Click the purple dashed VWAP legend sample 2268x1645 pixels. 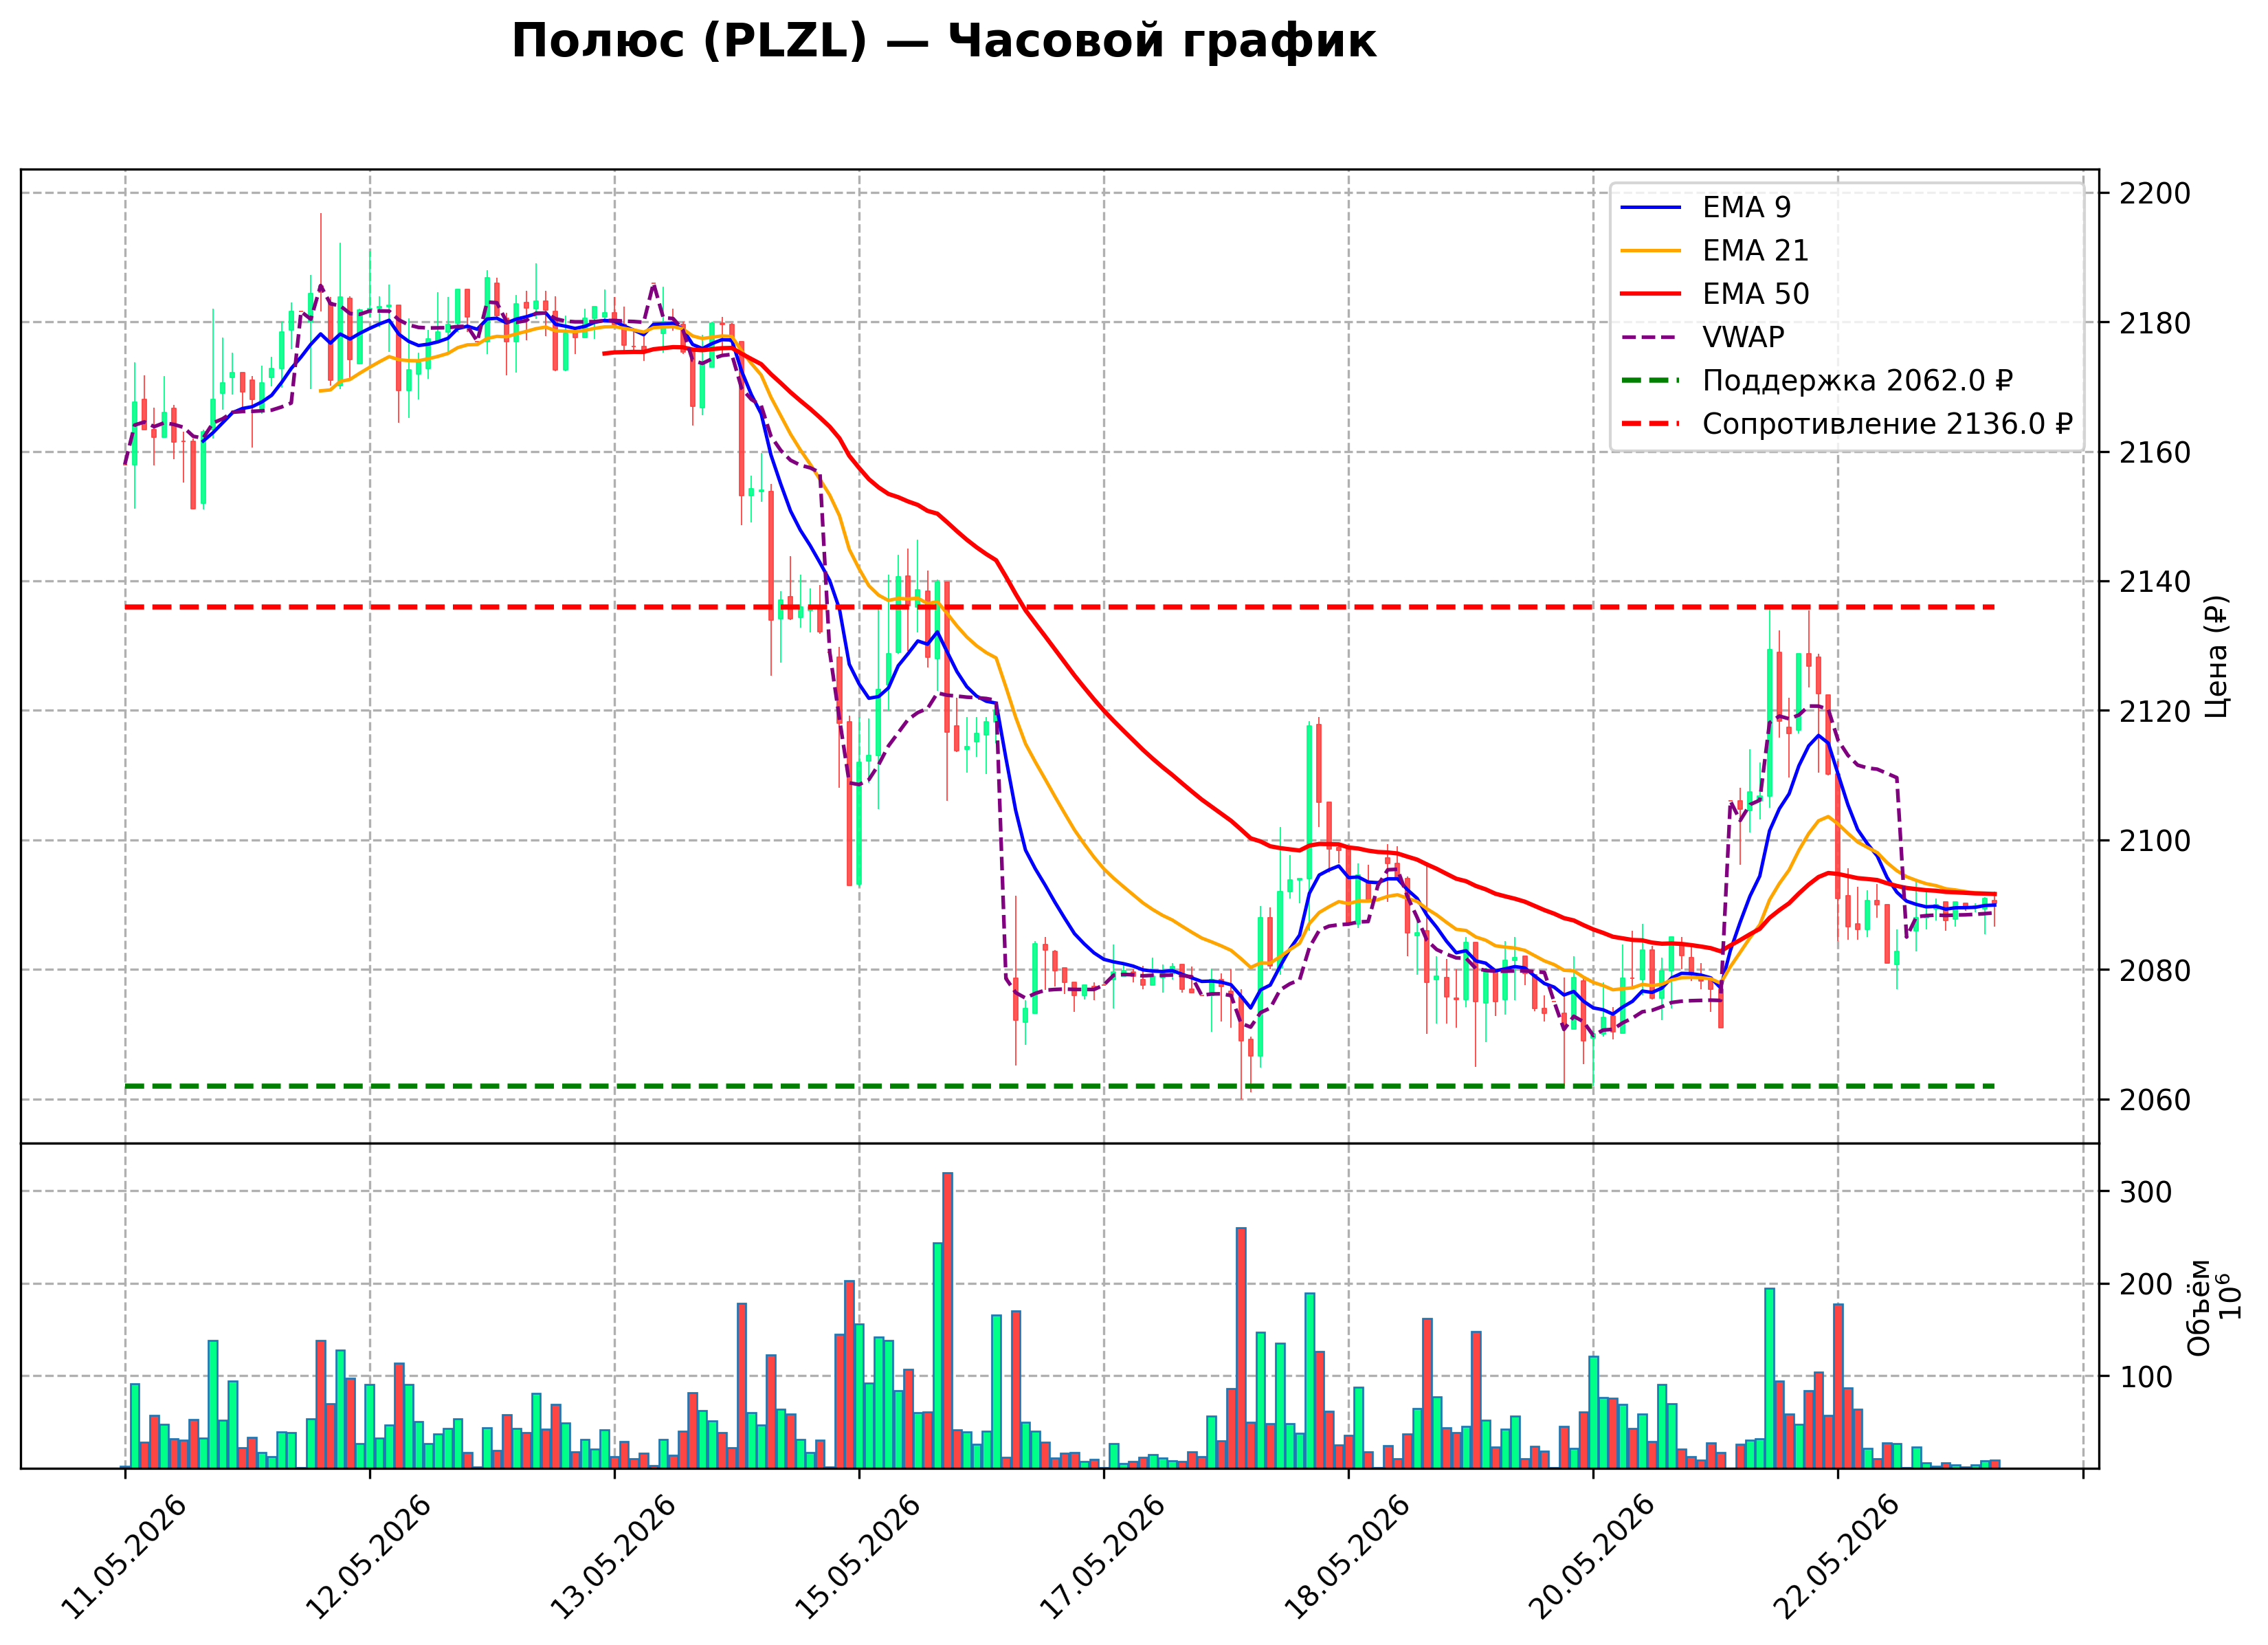(x=1651, y=337)
